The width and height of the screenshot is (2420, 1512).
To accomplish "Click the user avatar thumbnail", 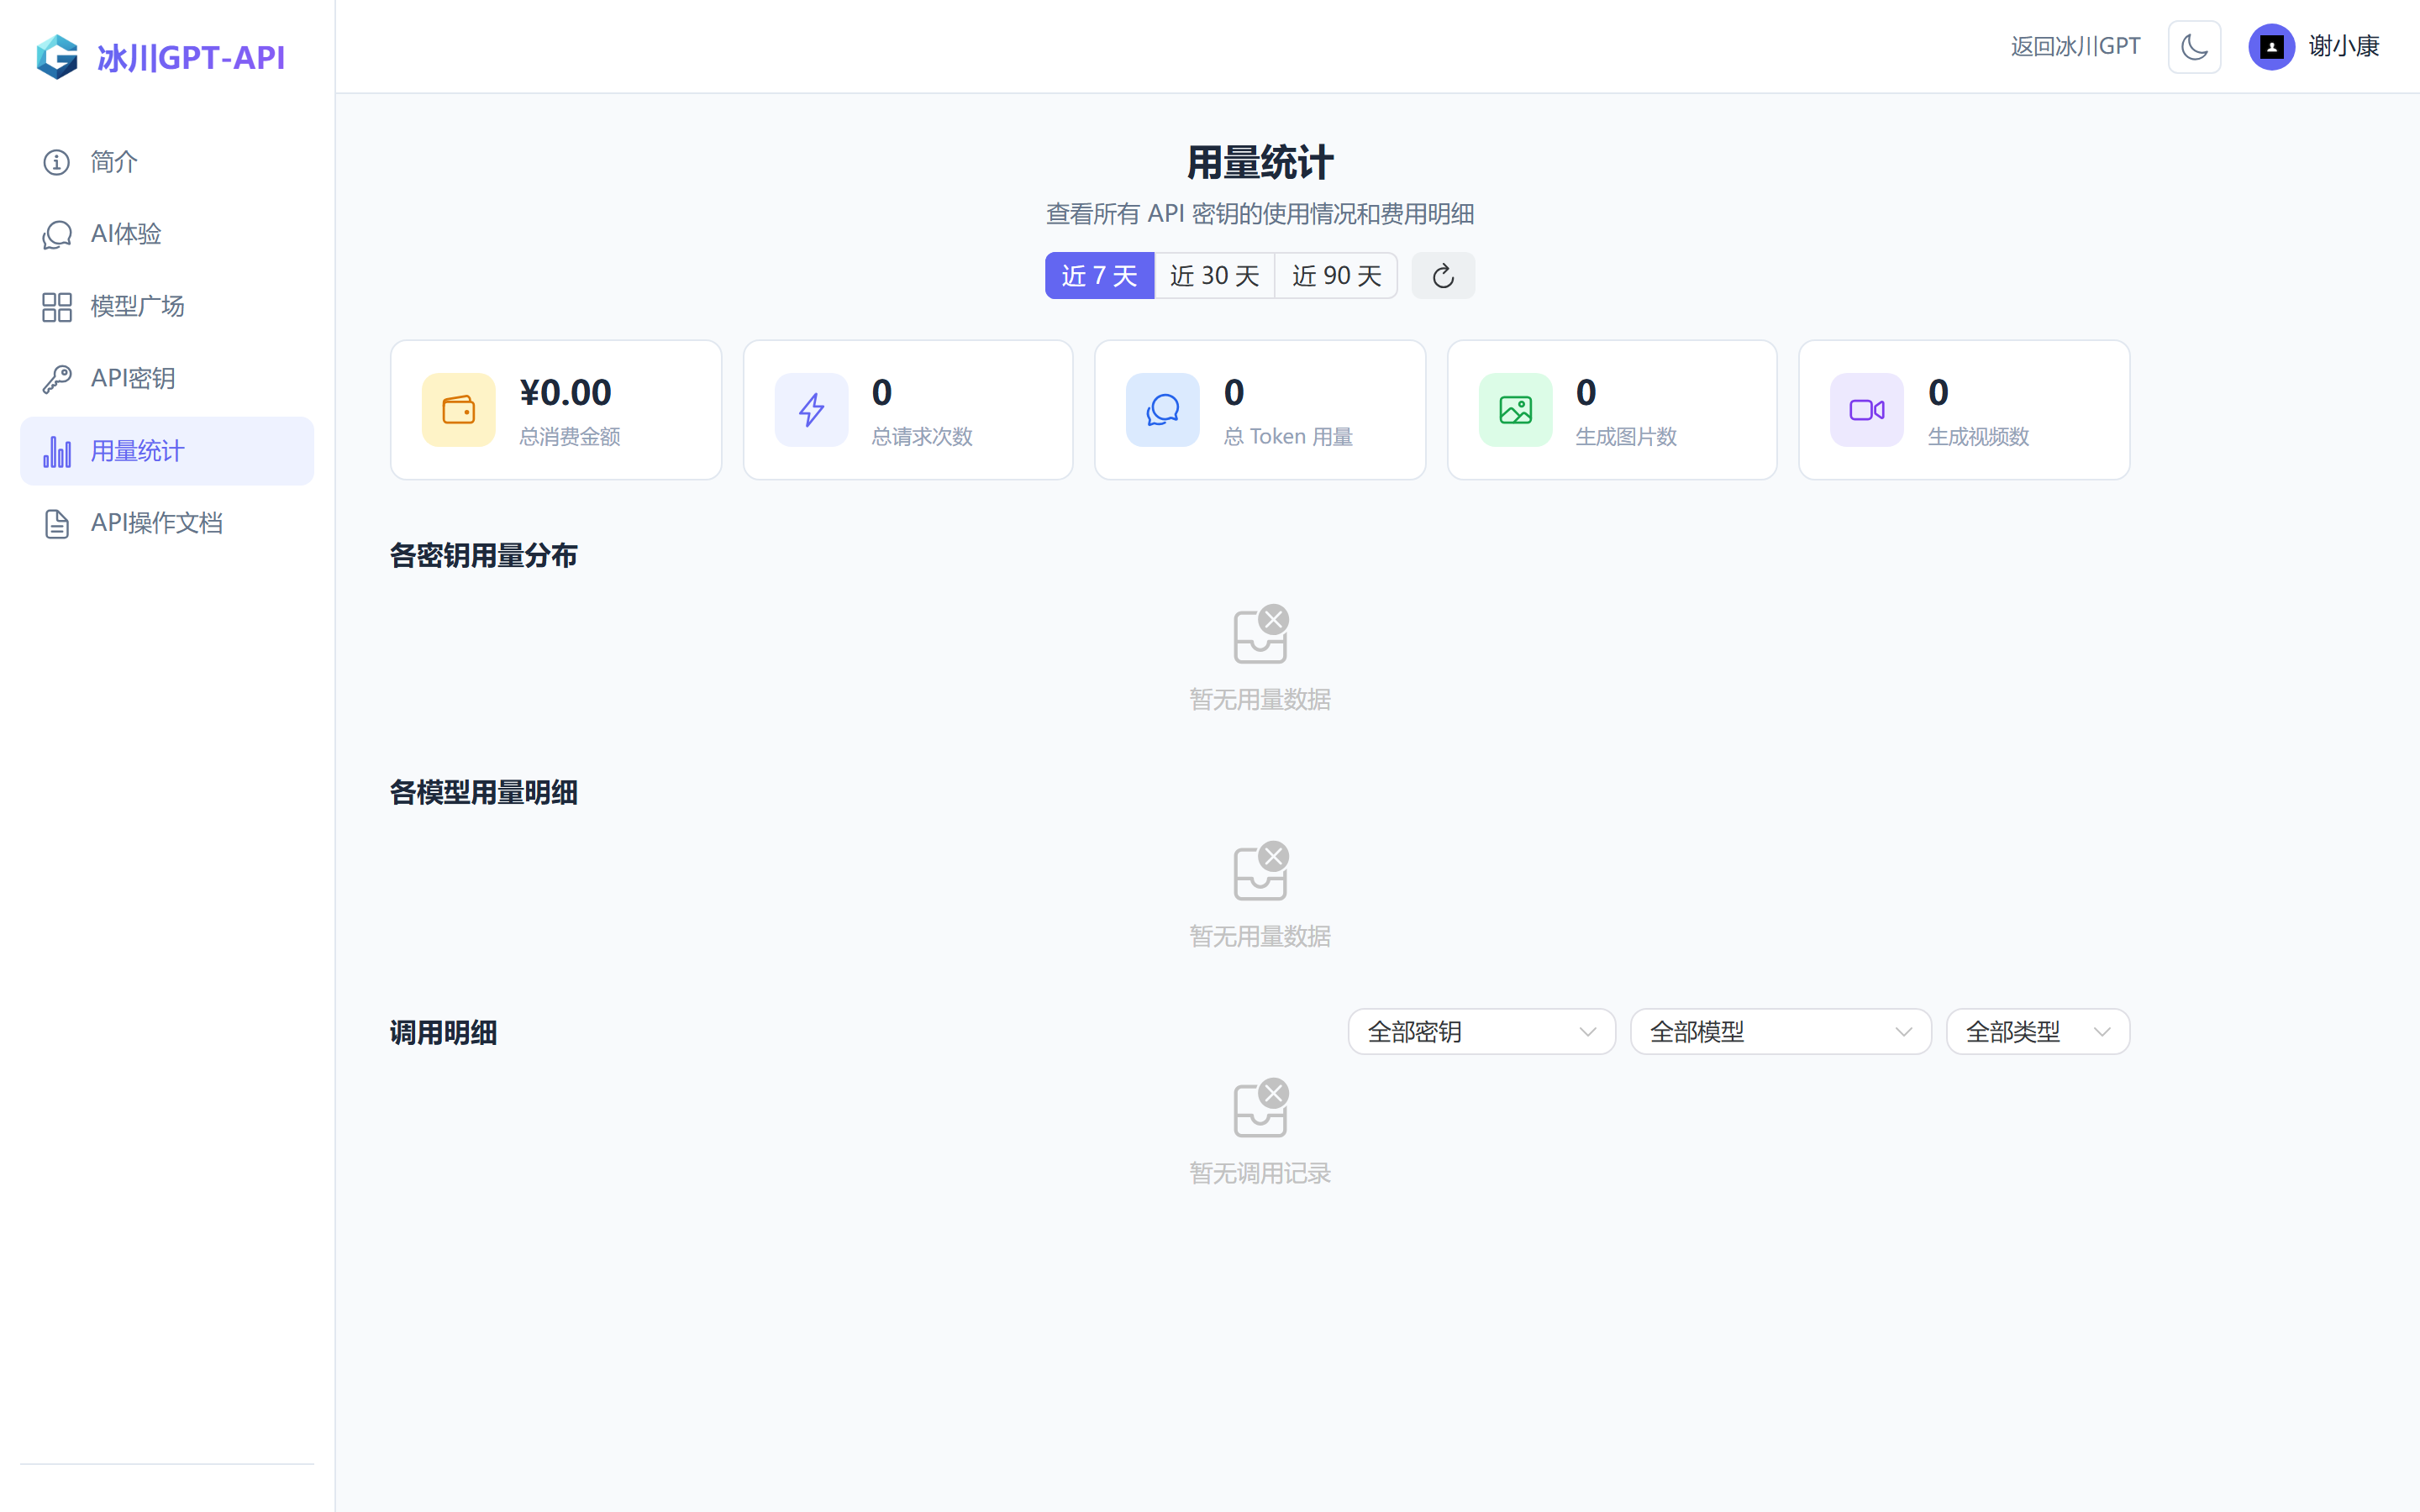I will coord(2271,46).
